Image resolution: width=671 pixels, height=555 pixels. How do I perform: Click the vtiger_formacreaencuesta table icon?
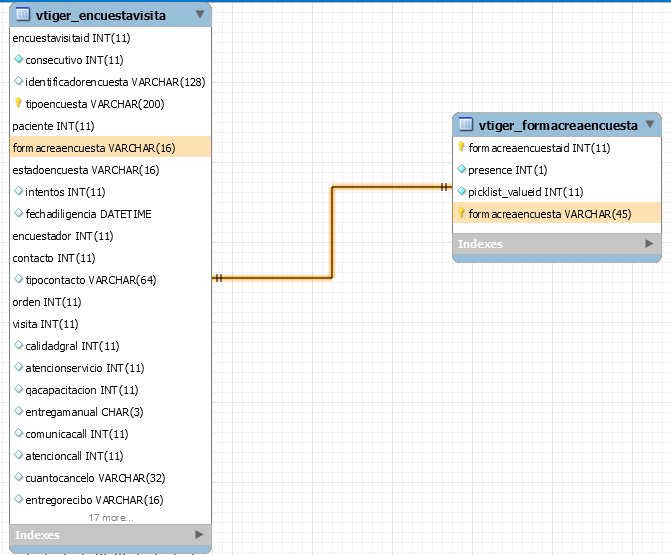point(466,124)
